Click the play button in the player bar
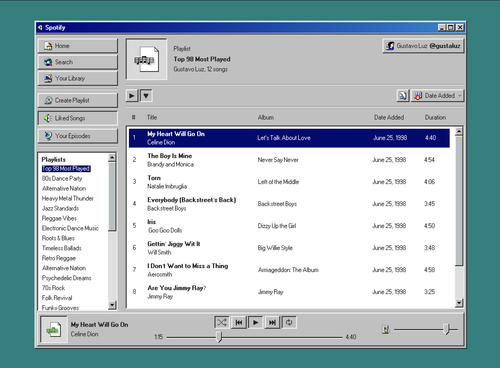The width and height of the screenshot is (500, 368). pyautogui.click(x=256, y=322)
